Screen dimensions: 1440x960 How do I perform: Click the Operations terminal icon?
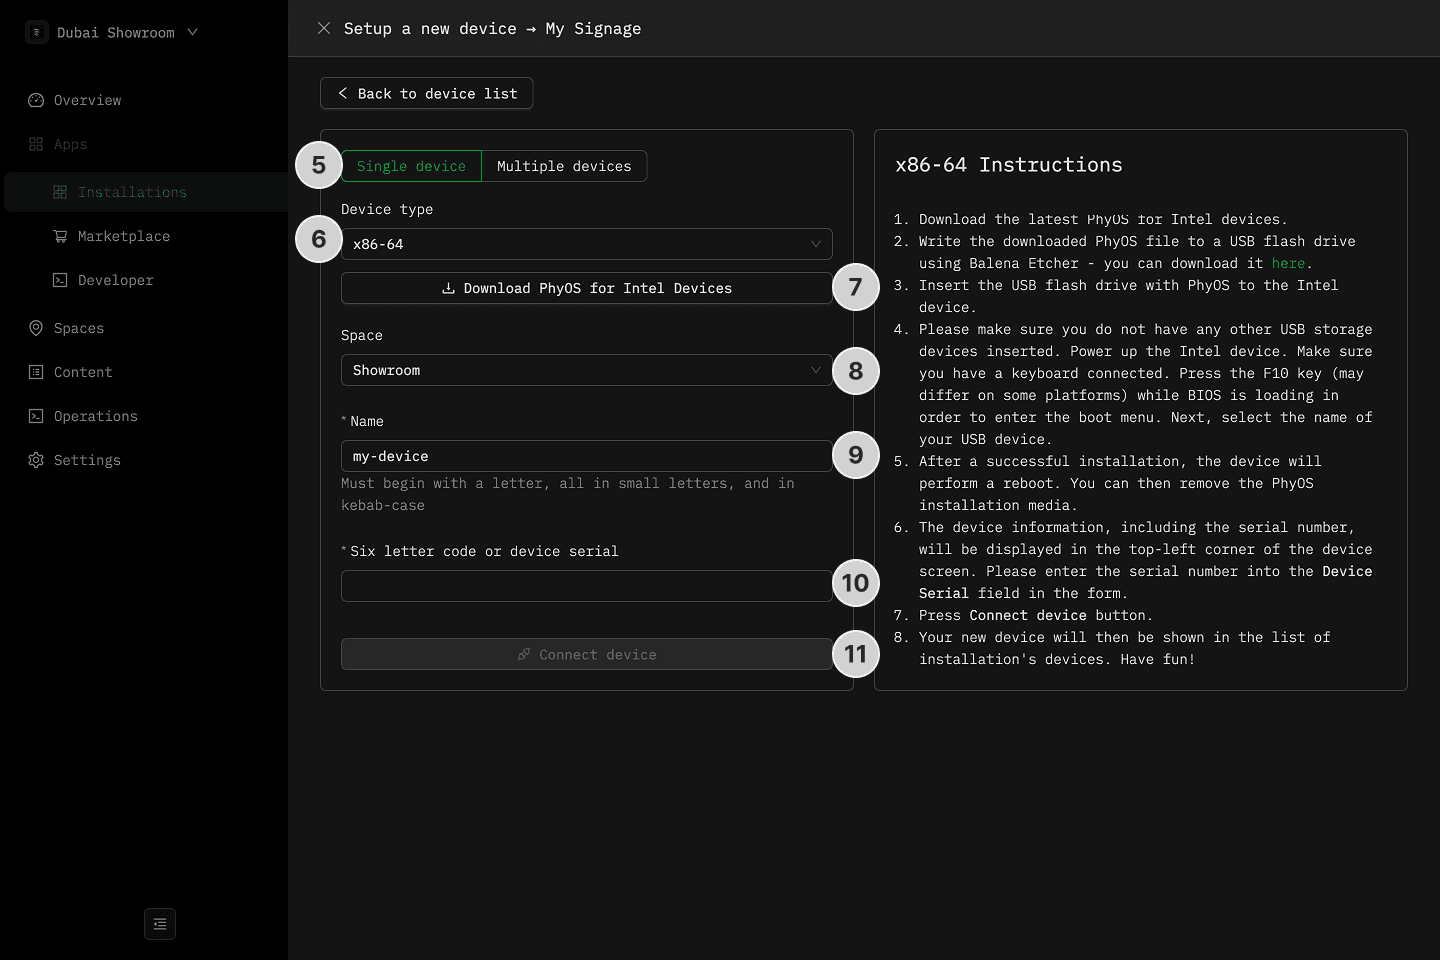coord(36,416)
